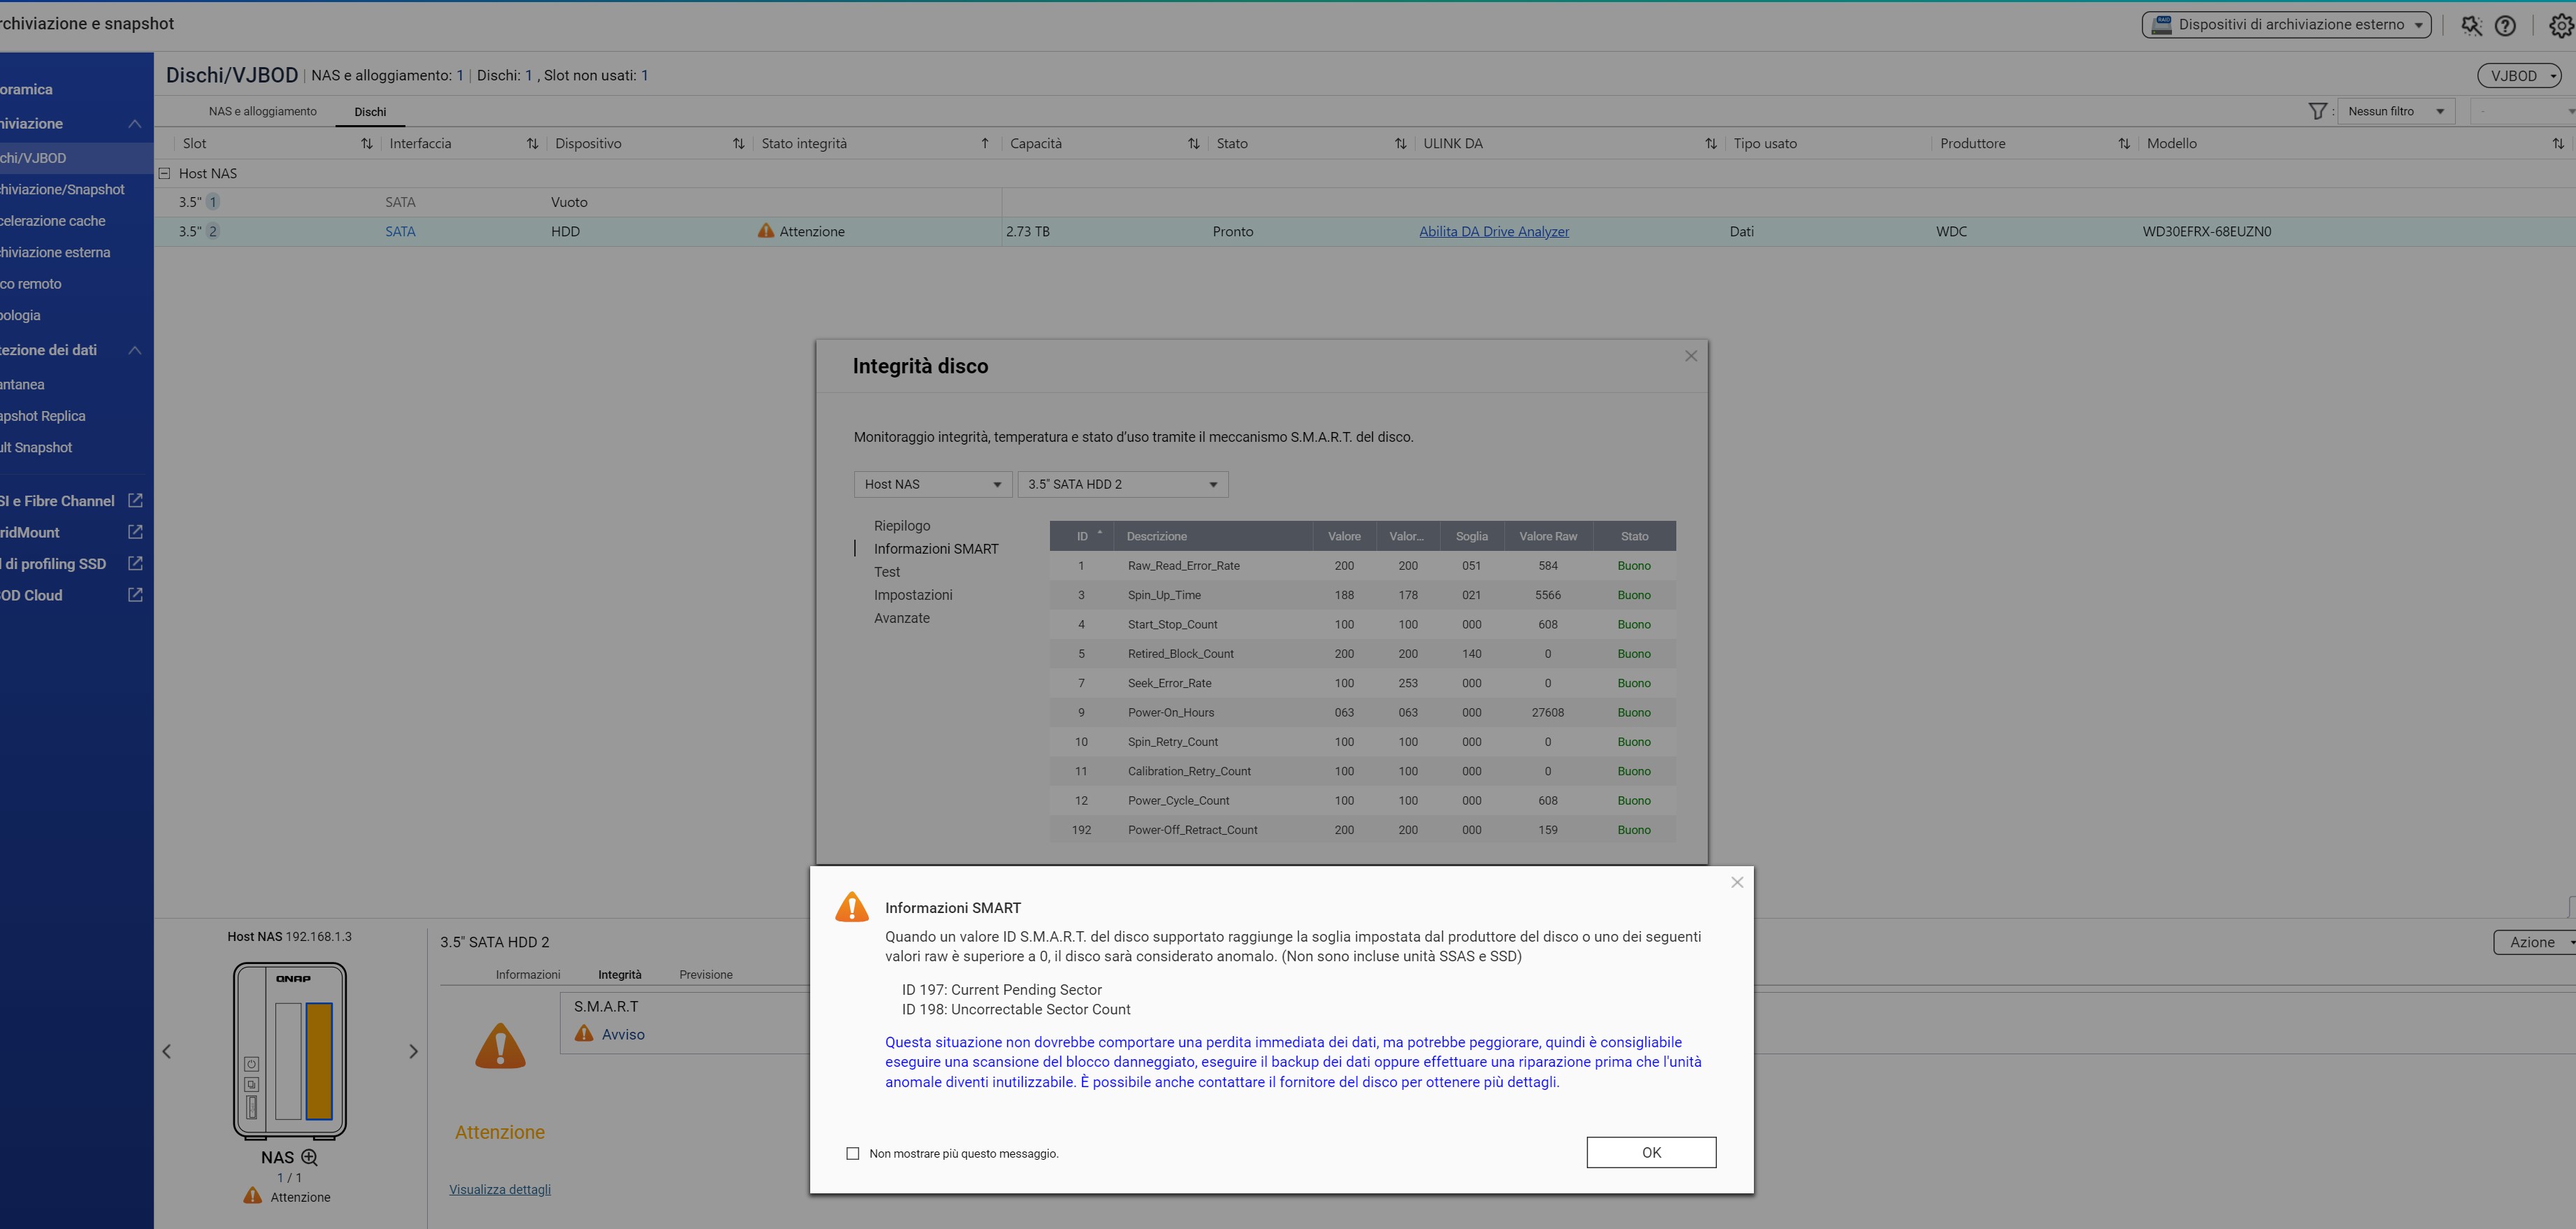Click the NAS device illustration thumbnail

pos(290,1050)
